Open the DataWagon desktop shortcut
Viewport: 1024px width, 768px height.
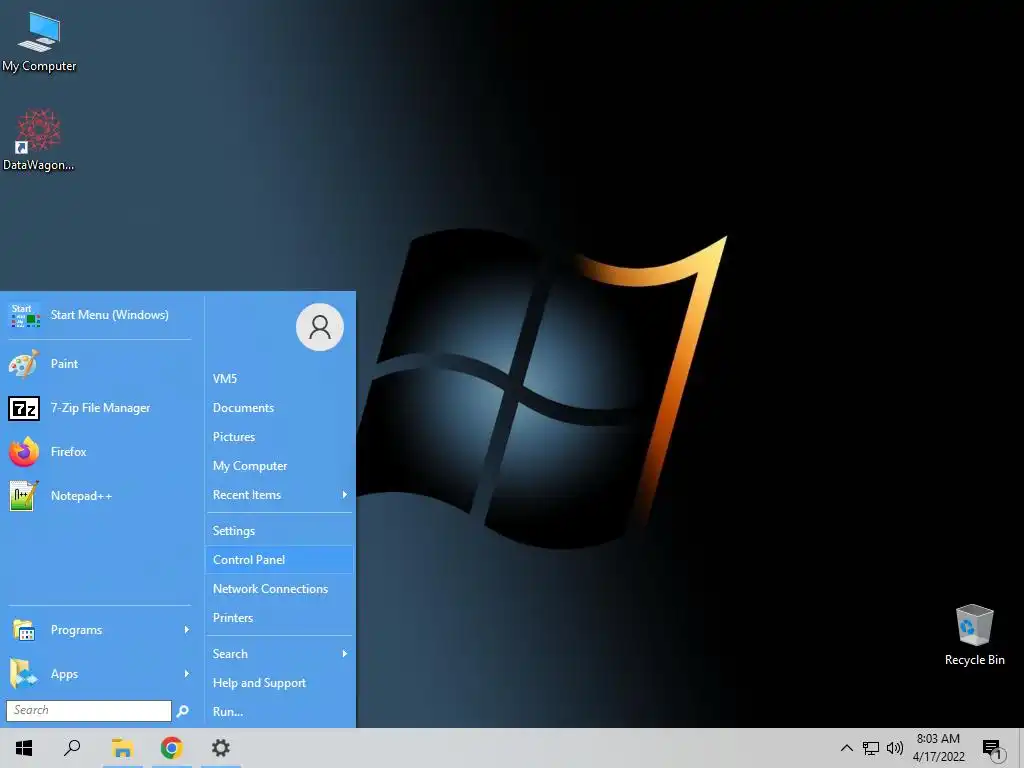[39, 139]
